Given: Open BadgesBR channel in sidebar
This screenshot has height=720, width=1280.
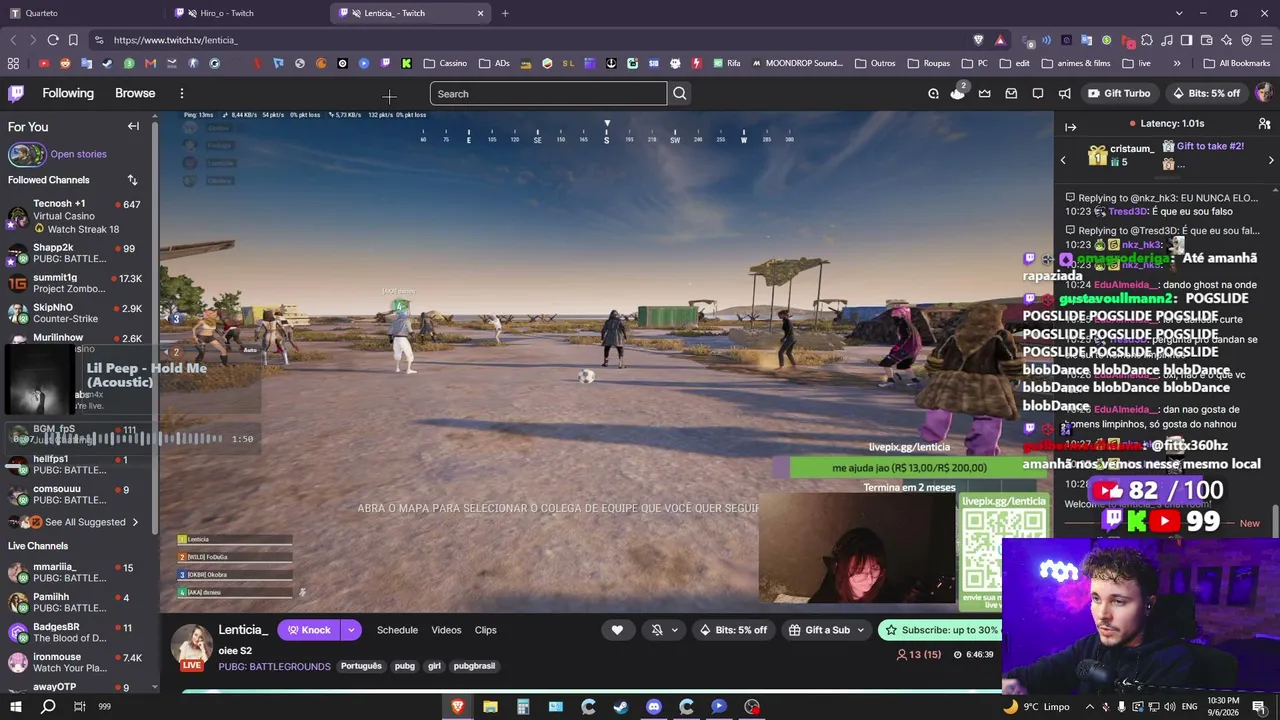Looking at the screenshot, I should pyautogui.click(x=75, y=632).
